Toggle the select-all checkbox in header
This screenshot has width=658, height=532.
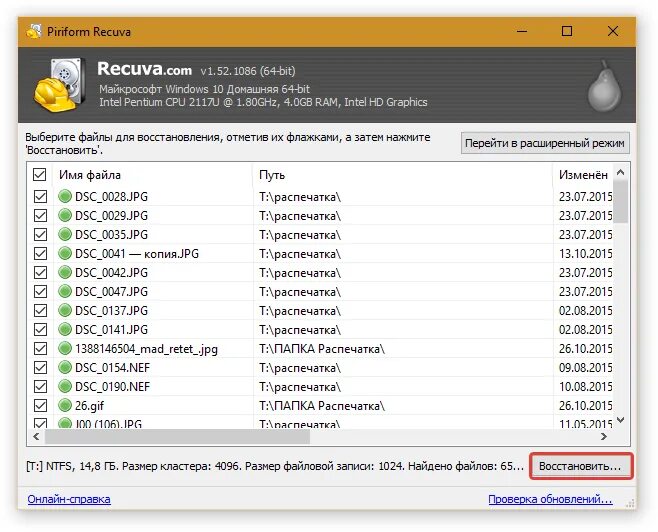pyautogui.click(x=39, y=175)
